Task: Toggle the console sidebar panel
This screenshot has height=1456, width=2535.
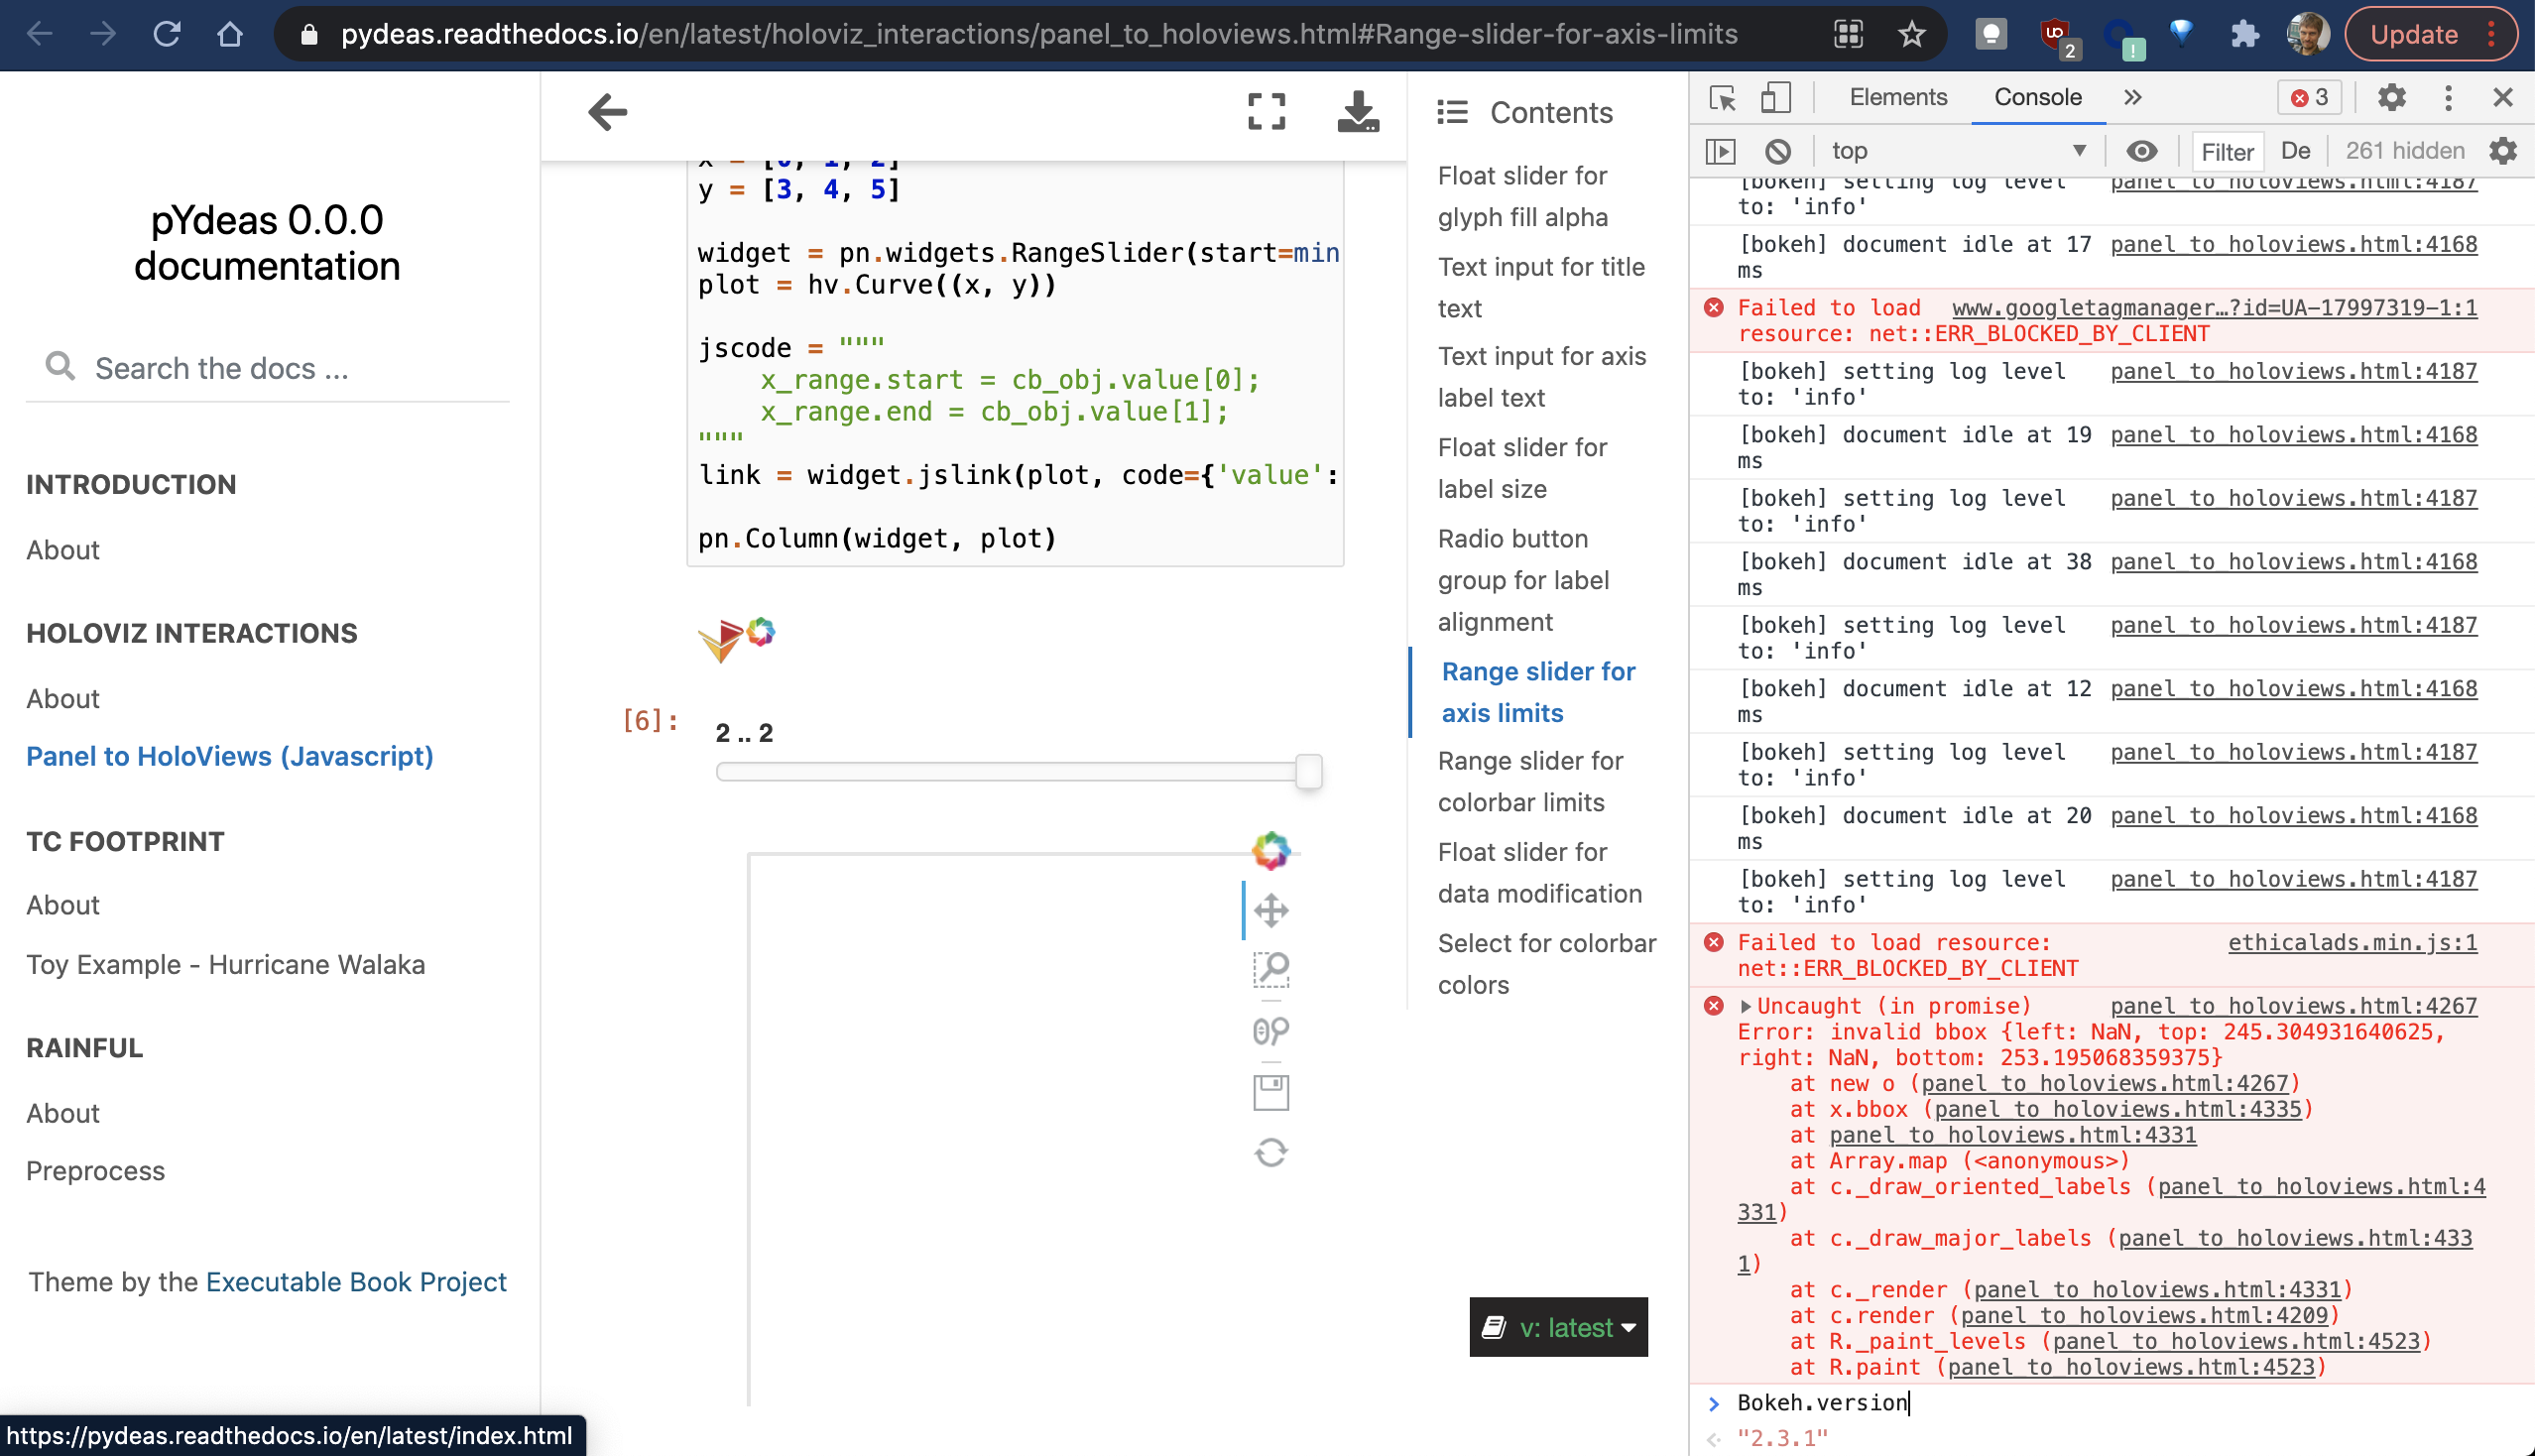Action: pyautogui.click(x=1720, y=151)
